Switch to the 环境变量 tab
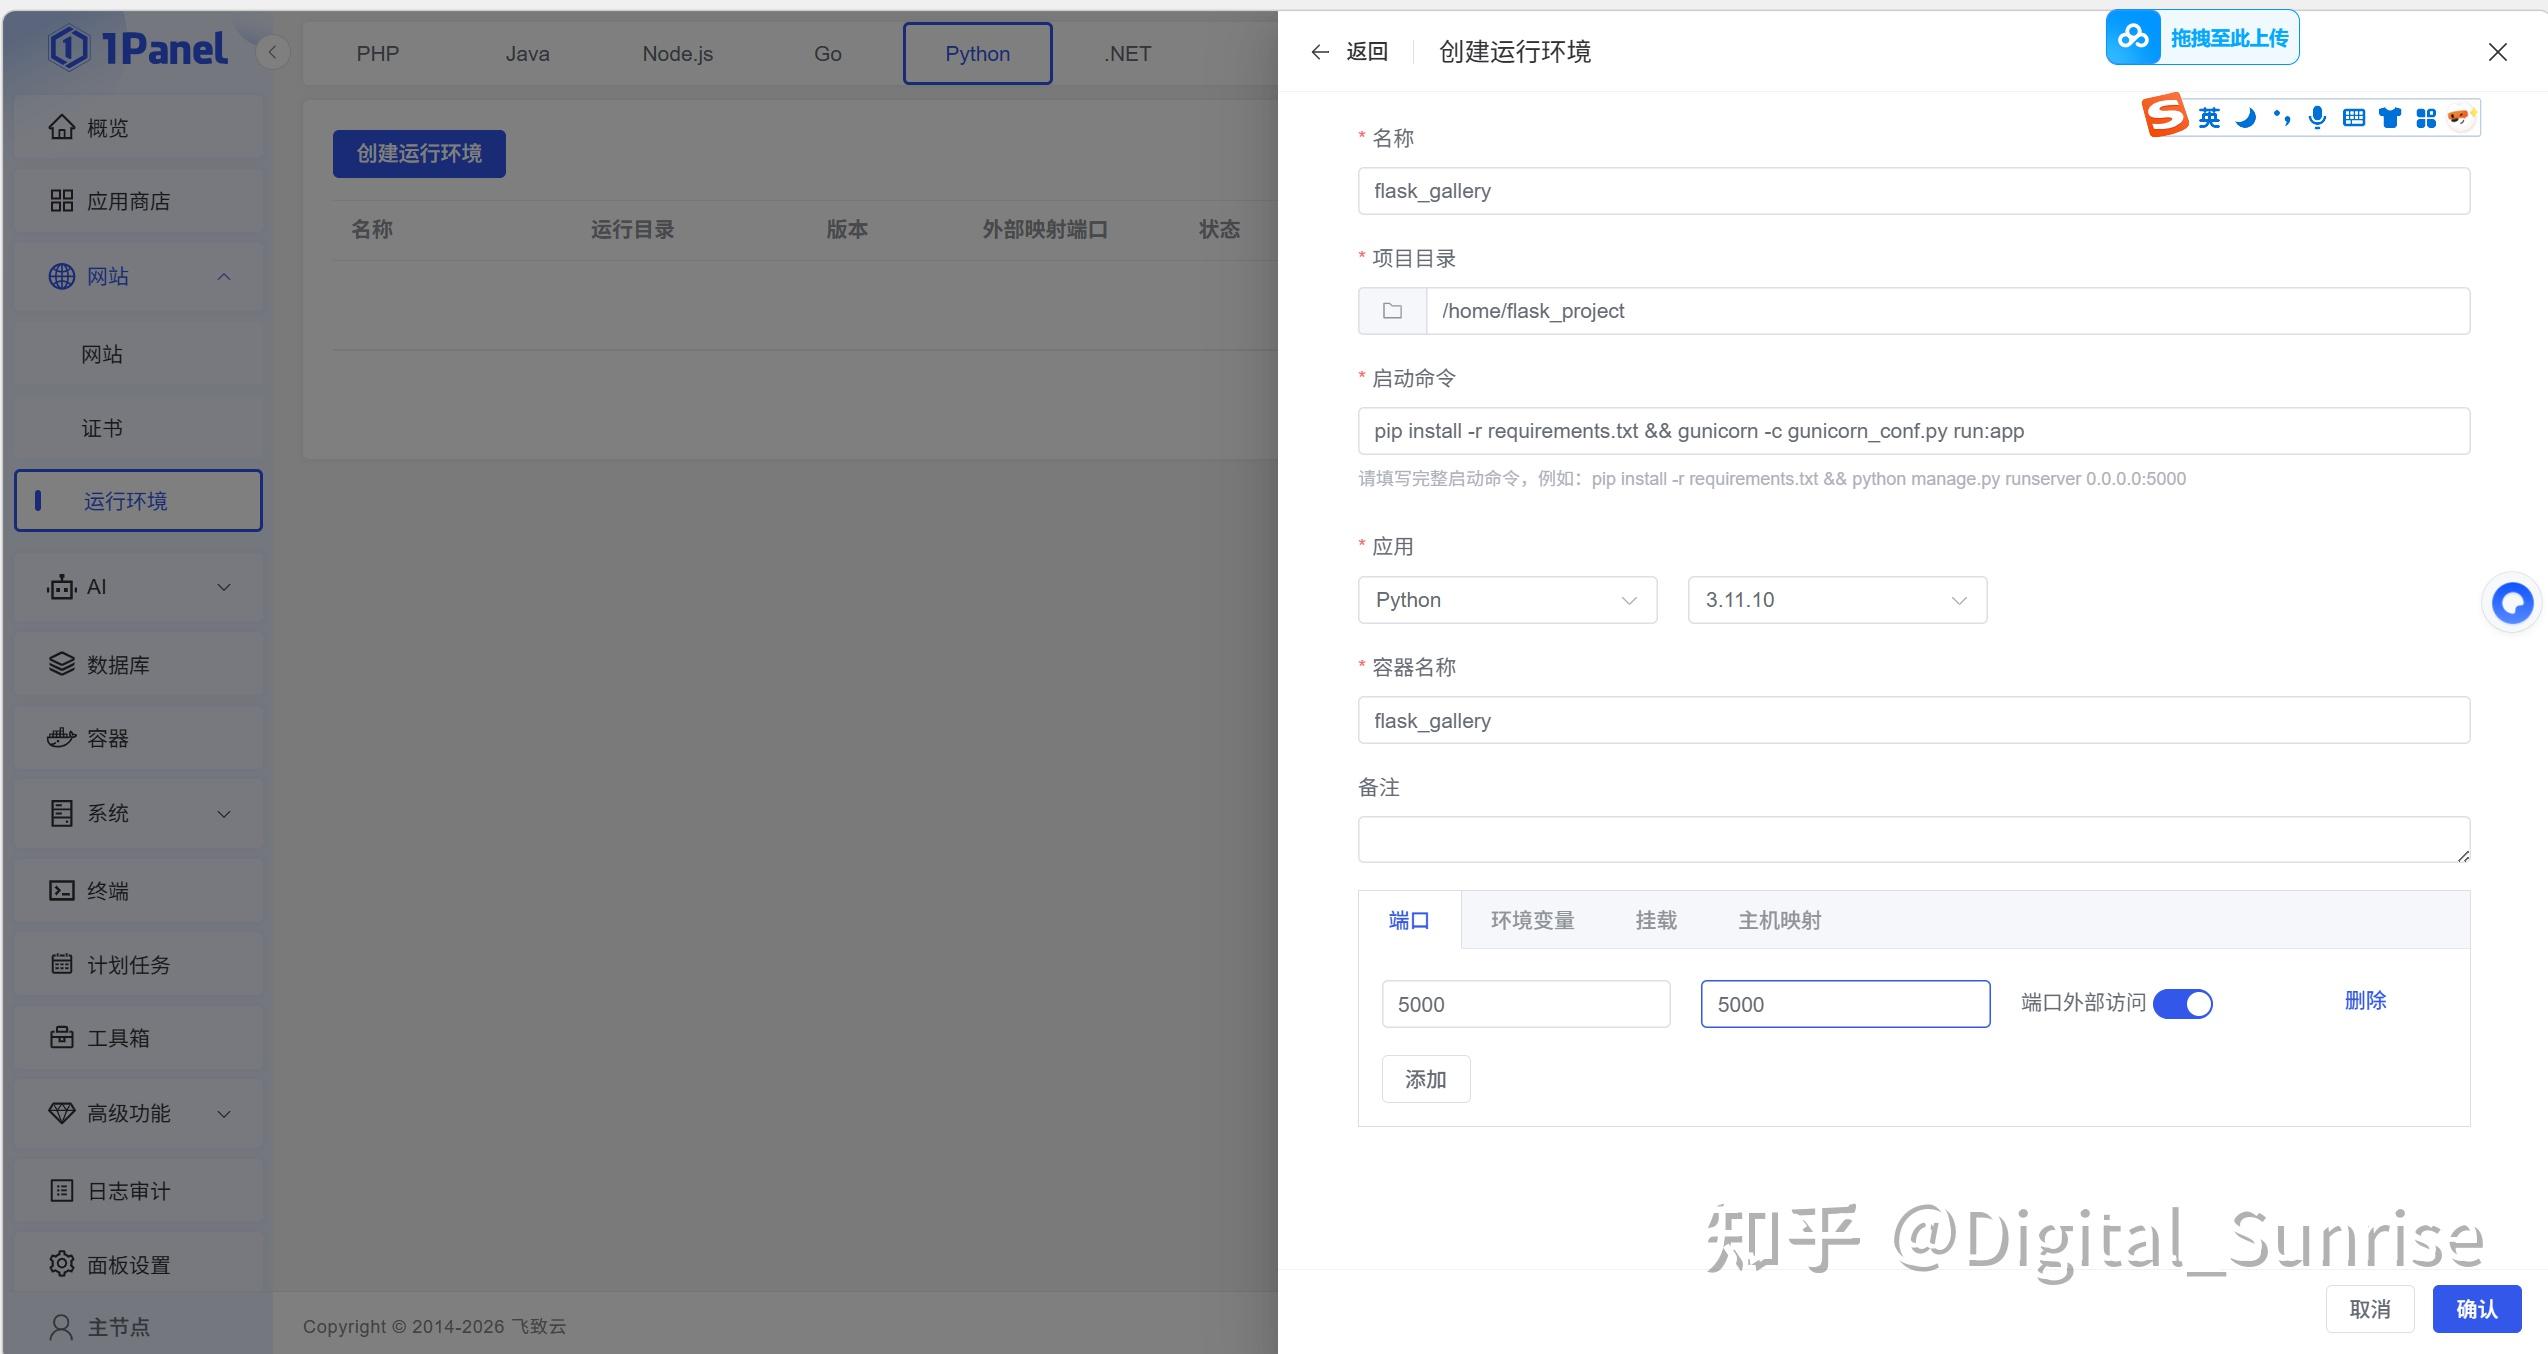Viewport: 2548px width, 1354px height. pyautogui.click(x=1532, y=919)
